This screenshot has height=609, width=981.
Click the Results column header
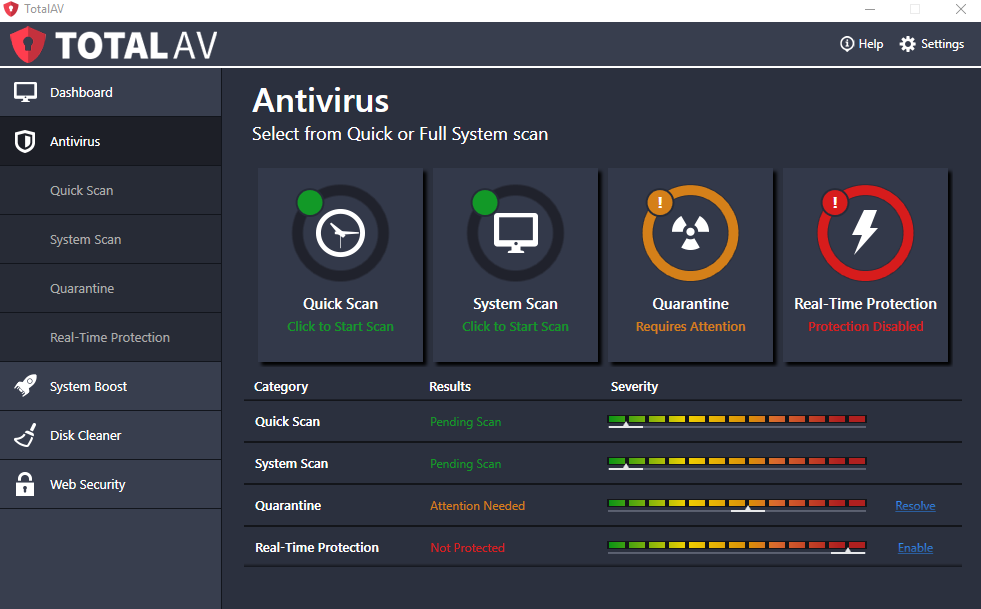click(x=450, y=386)
